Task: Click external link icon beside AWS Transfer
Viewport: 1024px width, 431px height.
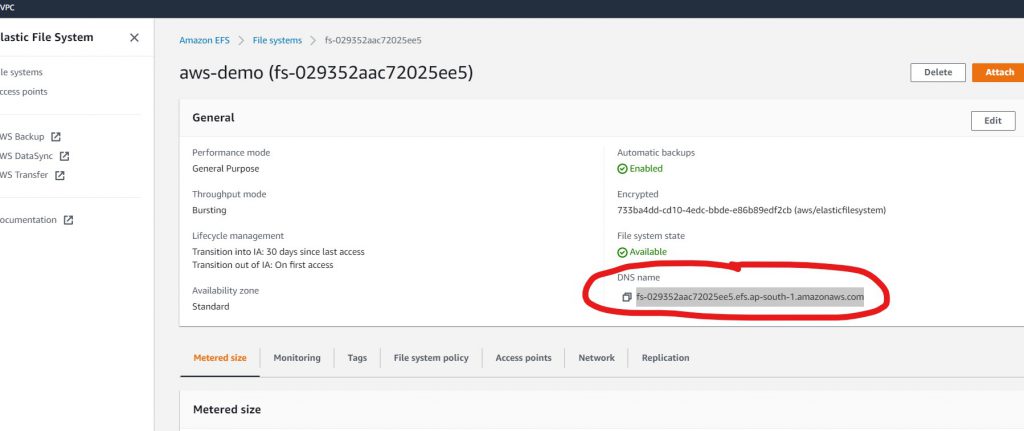Action: click(x=60, y=175)
